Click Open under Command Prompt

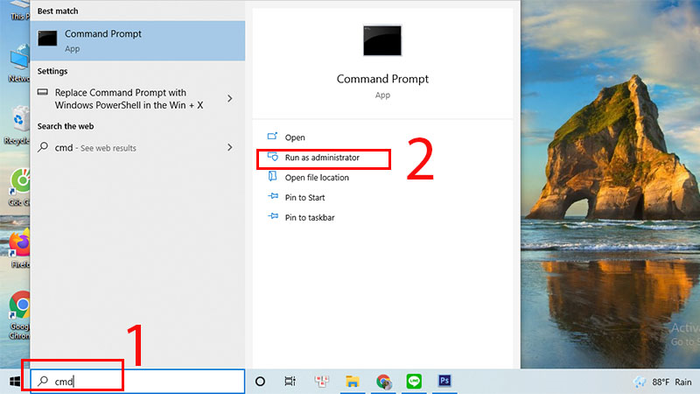[295, 137]
